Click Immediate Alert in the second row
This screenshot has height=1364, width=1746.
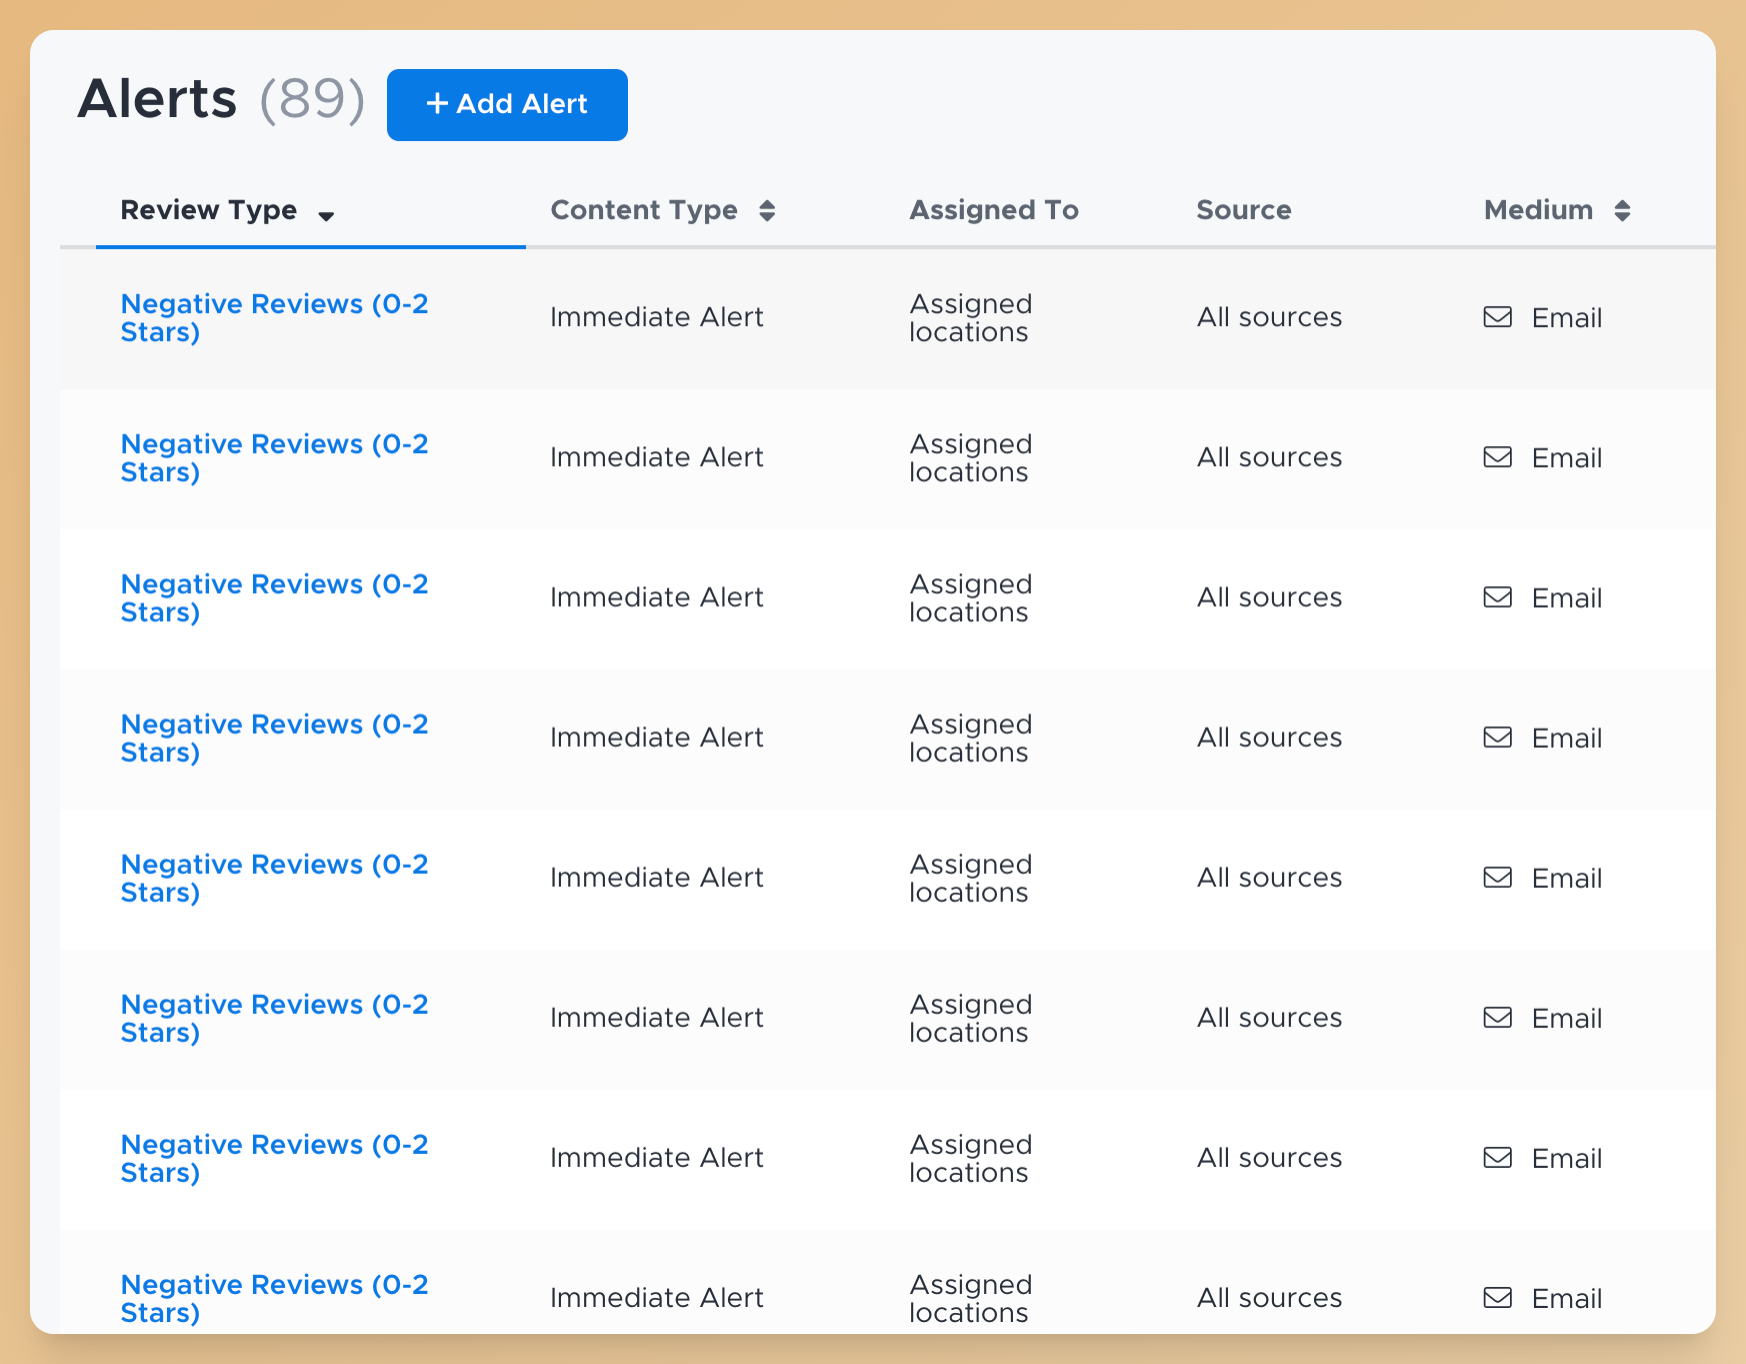(656, 457)
